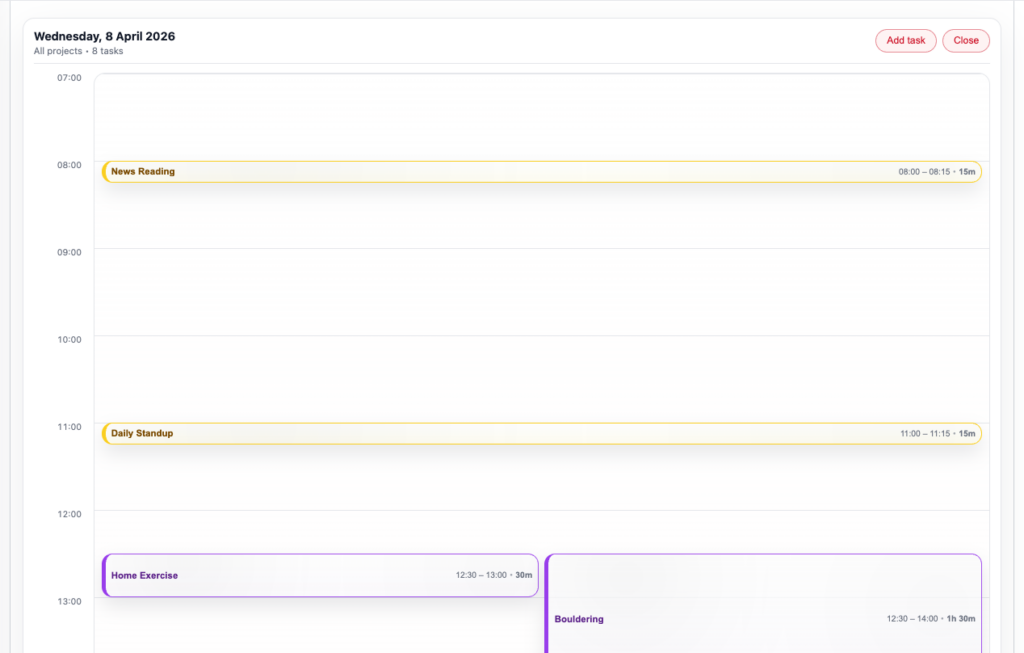Click News Reading's 08:00 – 08:15 time text
The width and height of the screenshot is (1024, 653).
click(924, 172)
